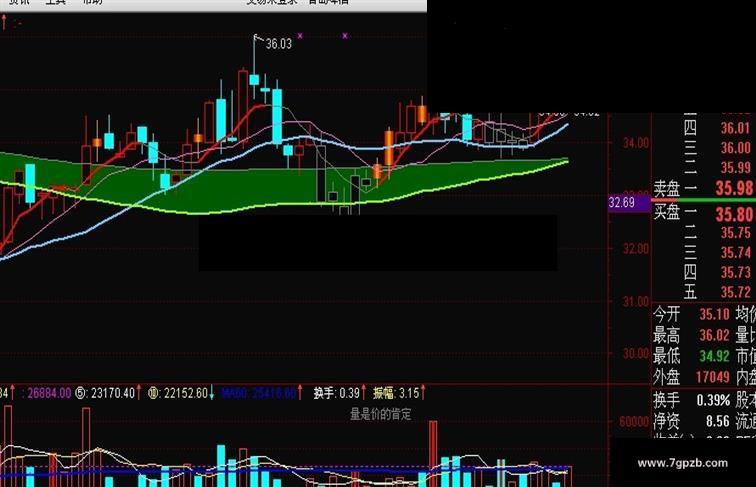The width and height of the screenshot is (756, 487).
Task: Click the purple 26884.00 volume value
Action: pos(49,393)
